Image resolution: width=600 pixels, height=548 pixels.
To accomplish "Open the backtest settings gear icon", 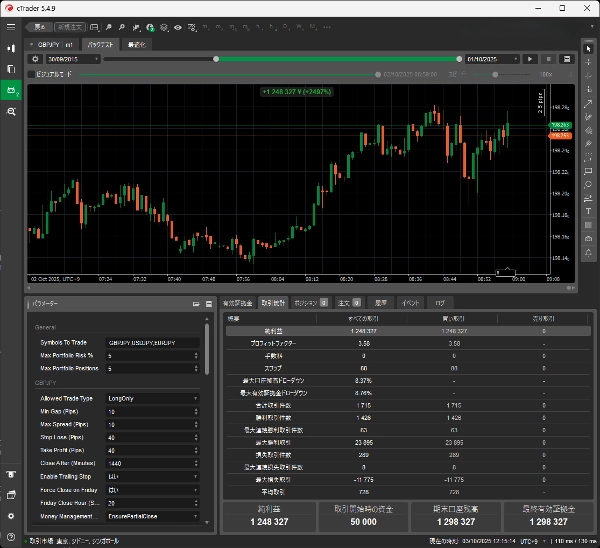I will (x=35, y=59).
